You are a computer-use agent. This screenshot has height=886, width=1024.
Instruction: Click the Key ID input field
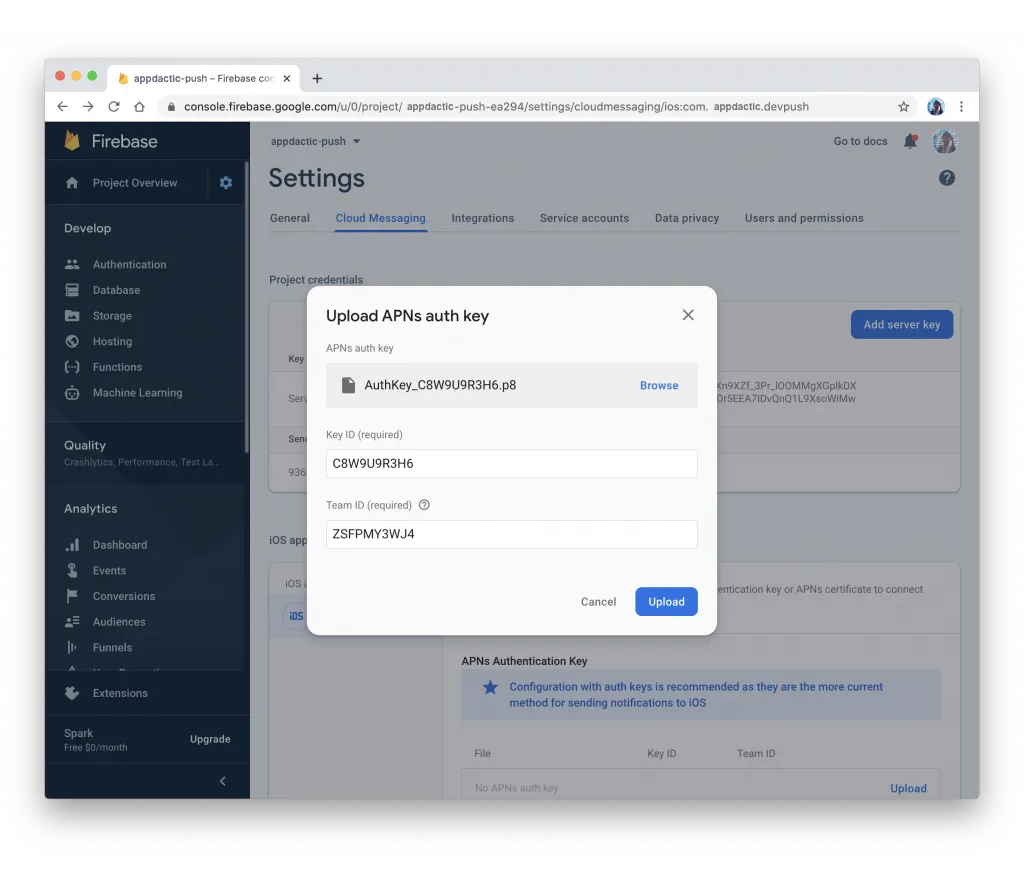click(x=511, y=463)
